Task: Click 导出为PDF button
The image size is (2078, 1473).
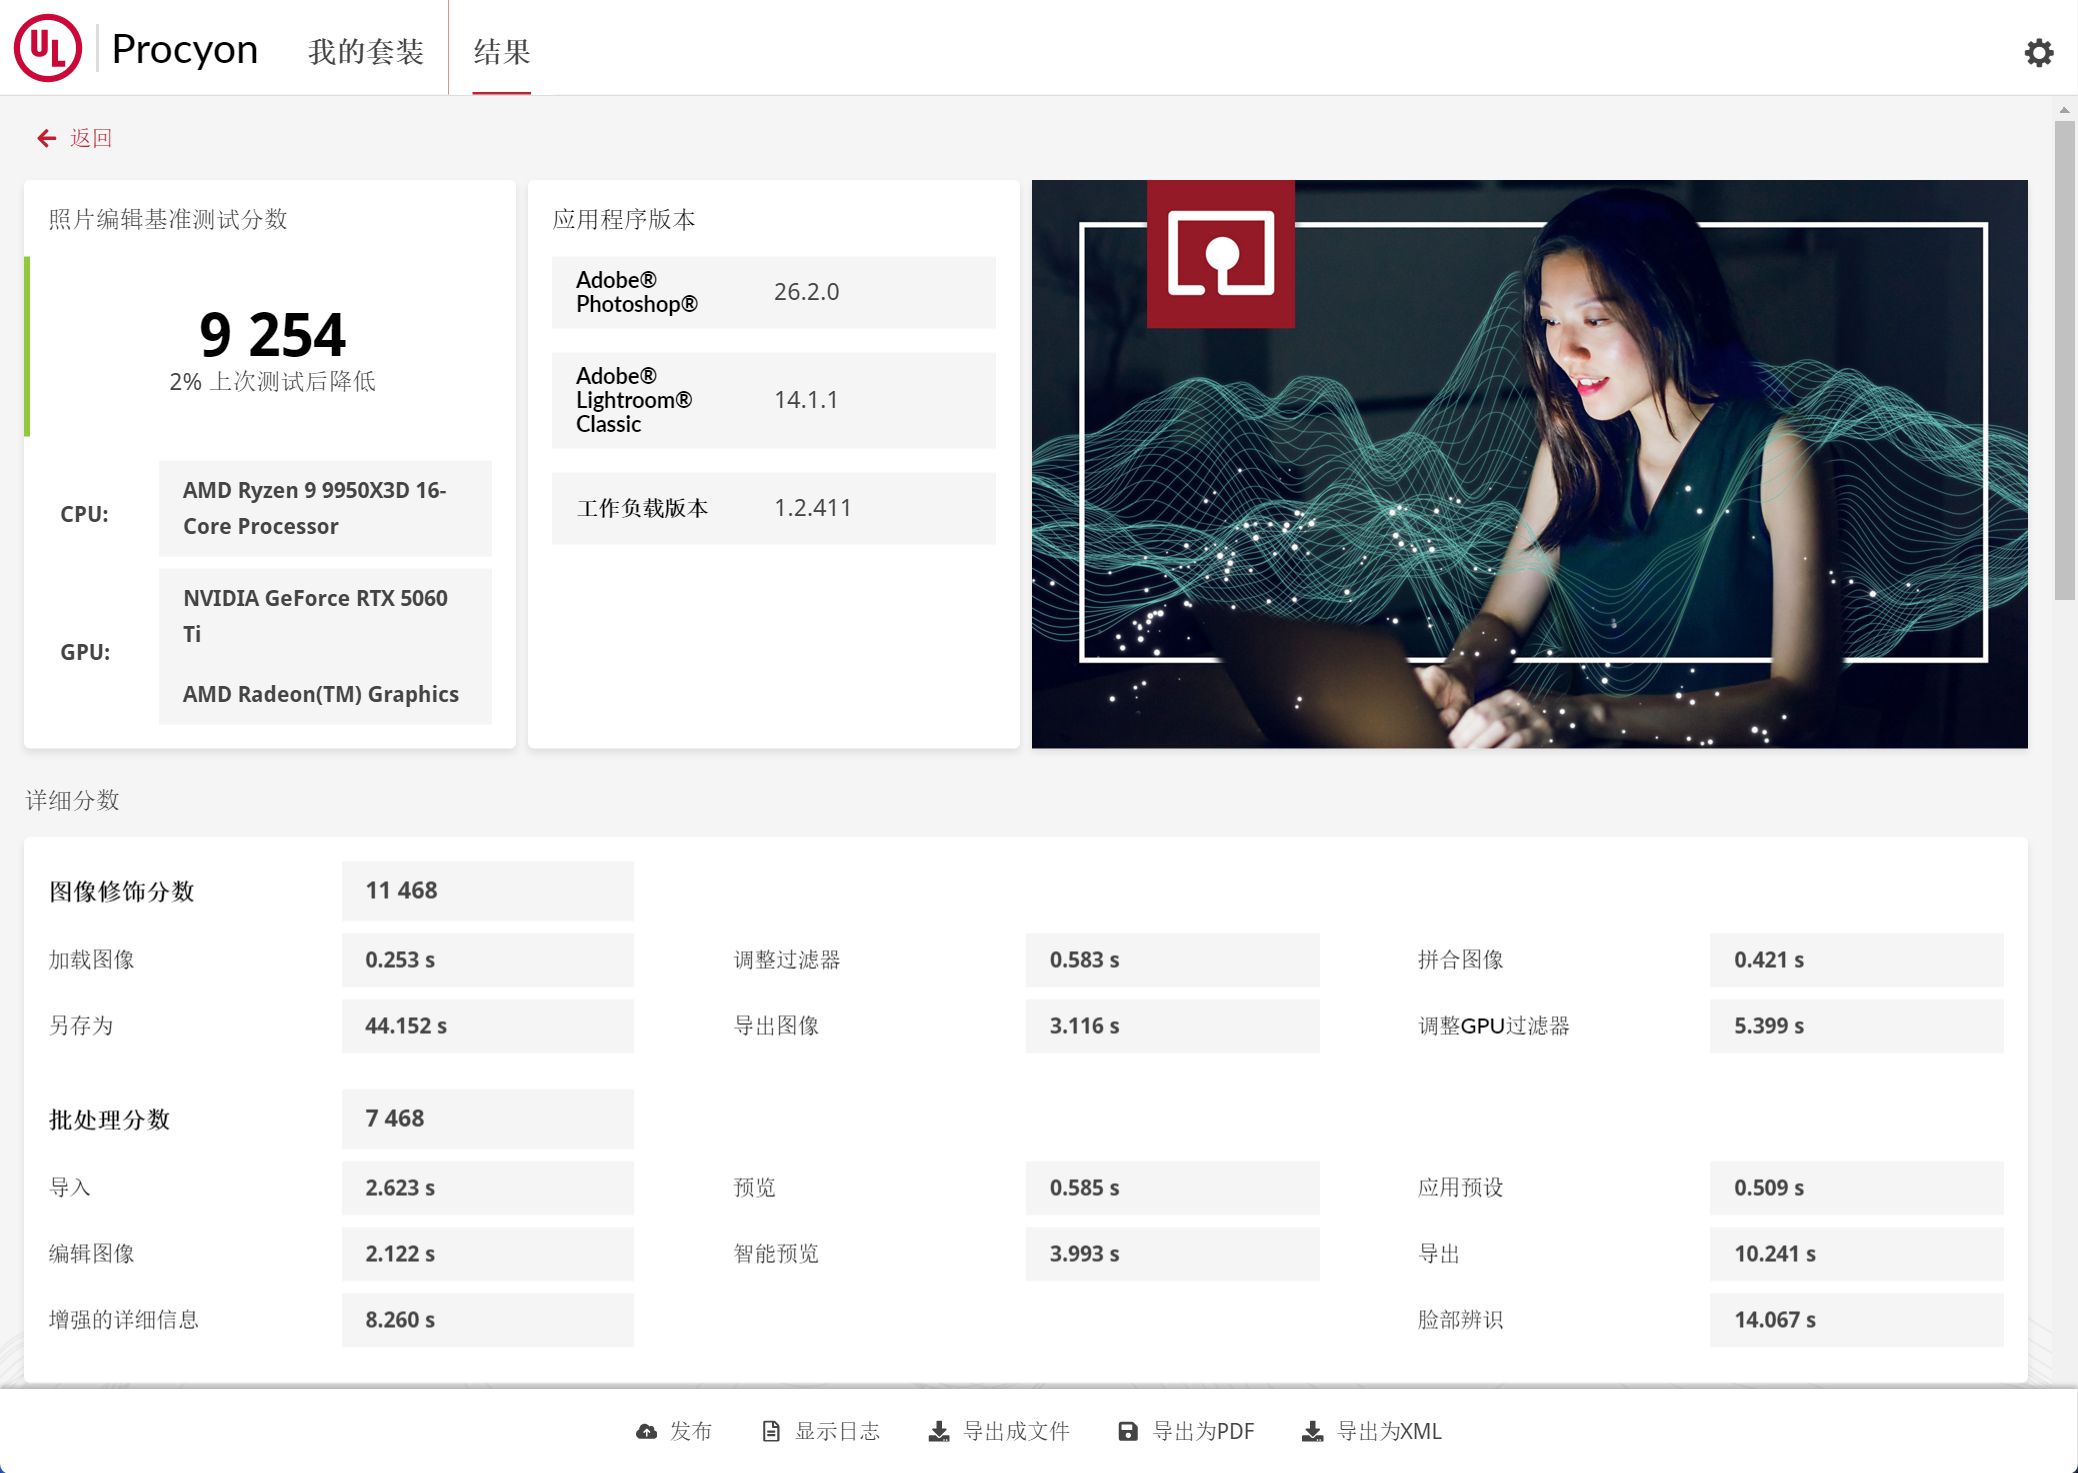Action: [x=1203, y=1432]
